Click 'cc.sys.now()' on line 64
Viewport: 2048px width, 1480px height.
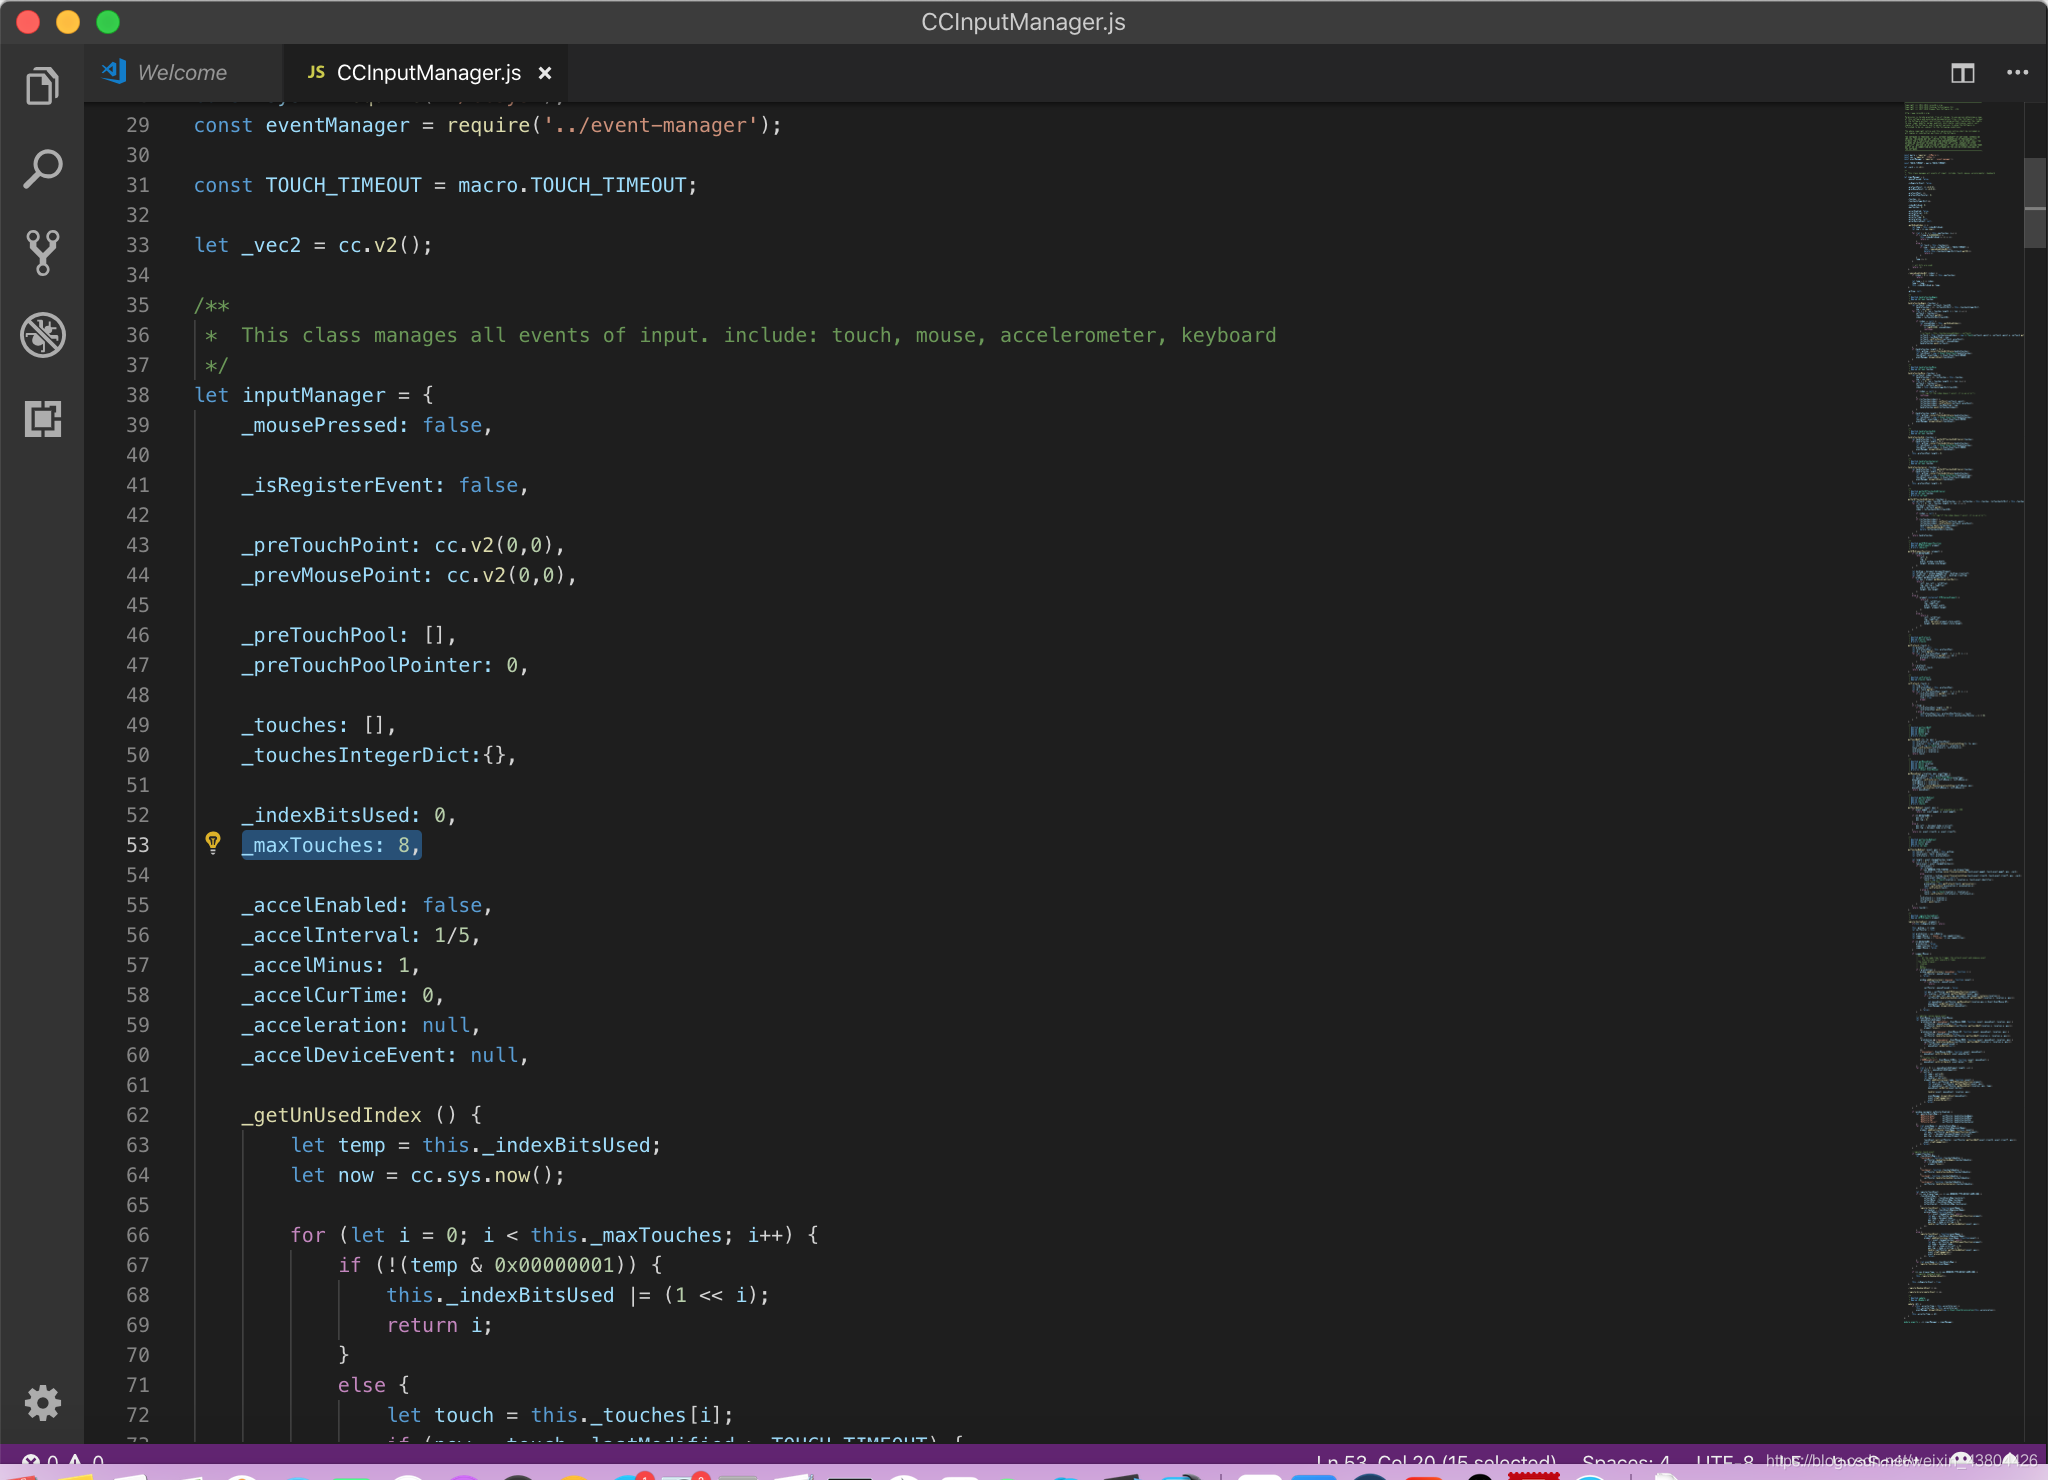click(482, 1175)
